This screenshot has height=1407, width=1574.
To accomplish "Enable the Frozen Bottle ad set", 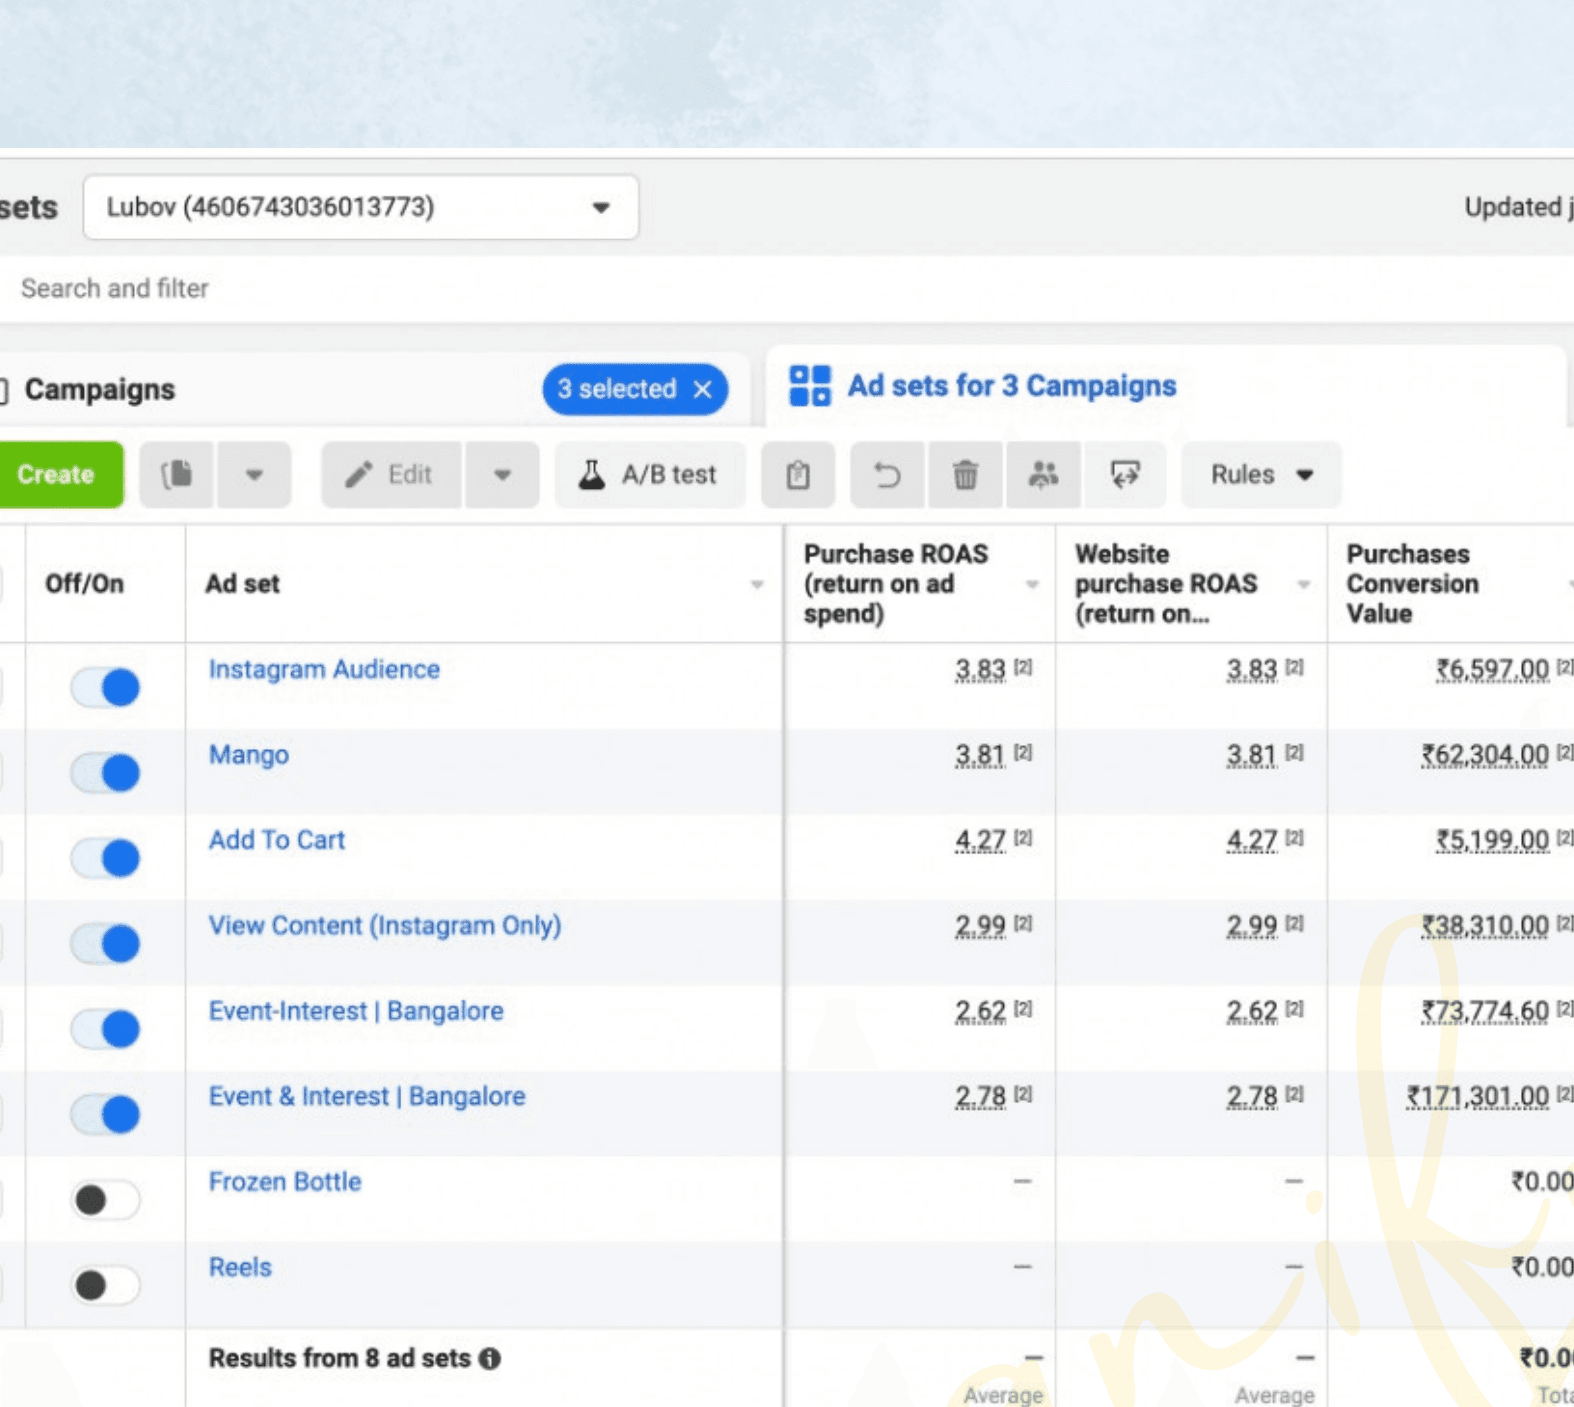I will coord(106,1199).
